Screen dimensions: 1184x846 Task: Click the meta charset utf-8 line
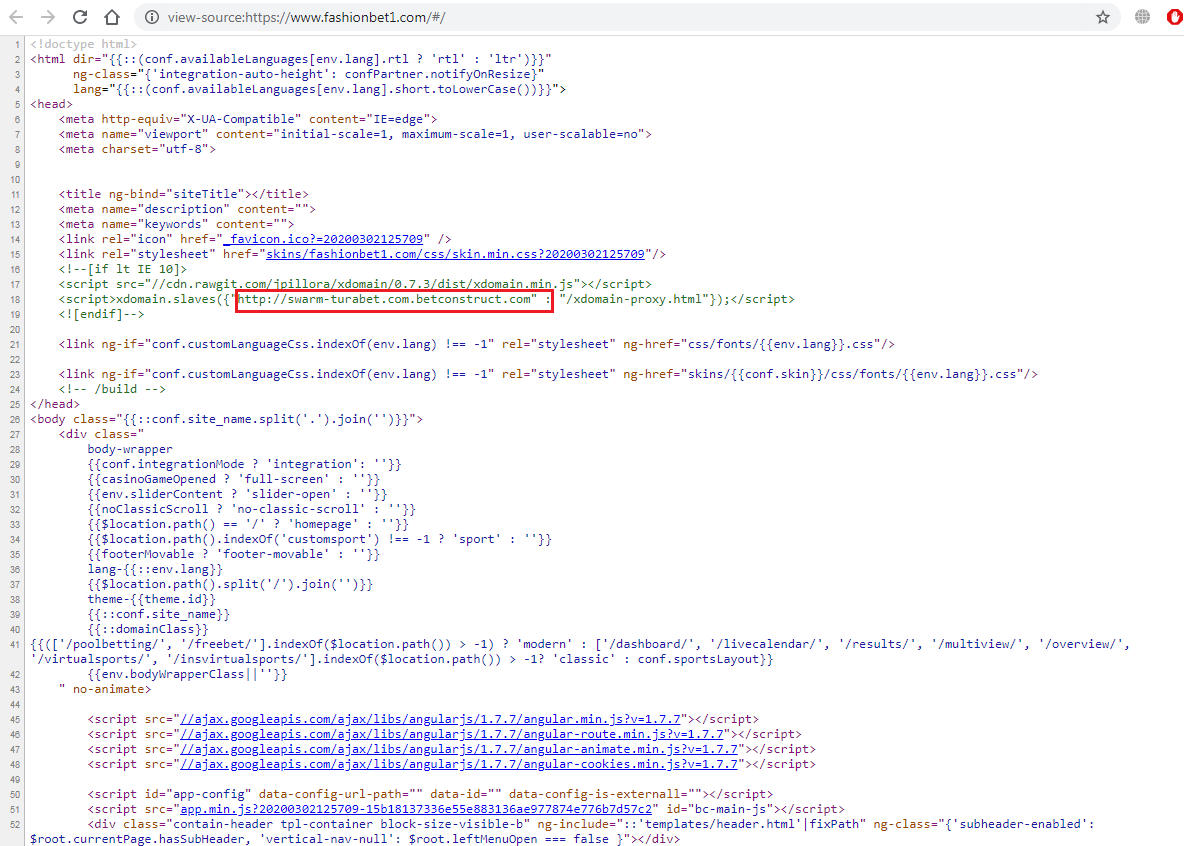pos(137,149)
